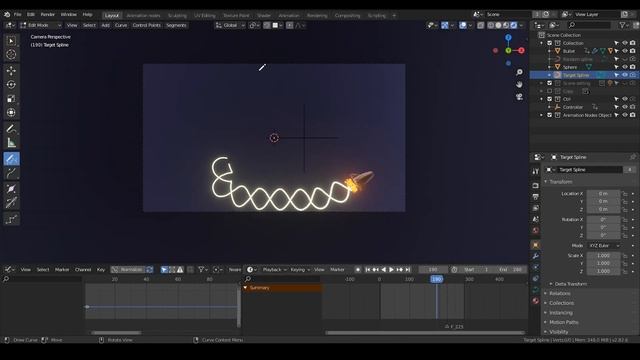The width and height of the screenshot is (640, 360).
Task: Click the Scale X value field
Action: 604,256
